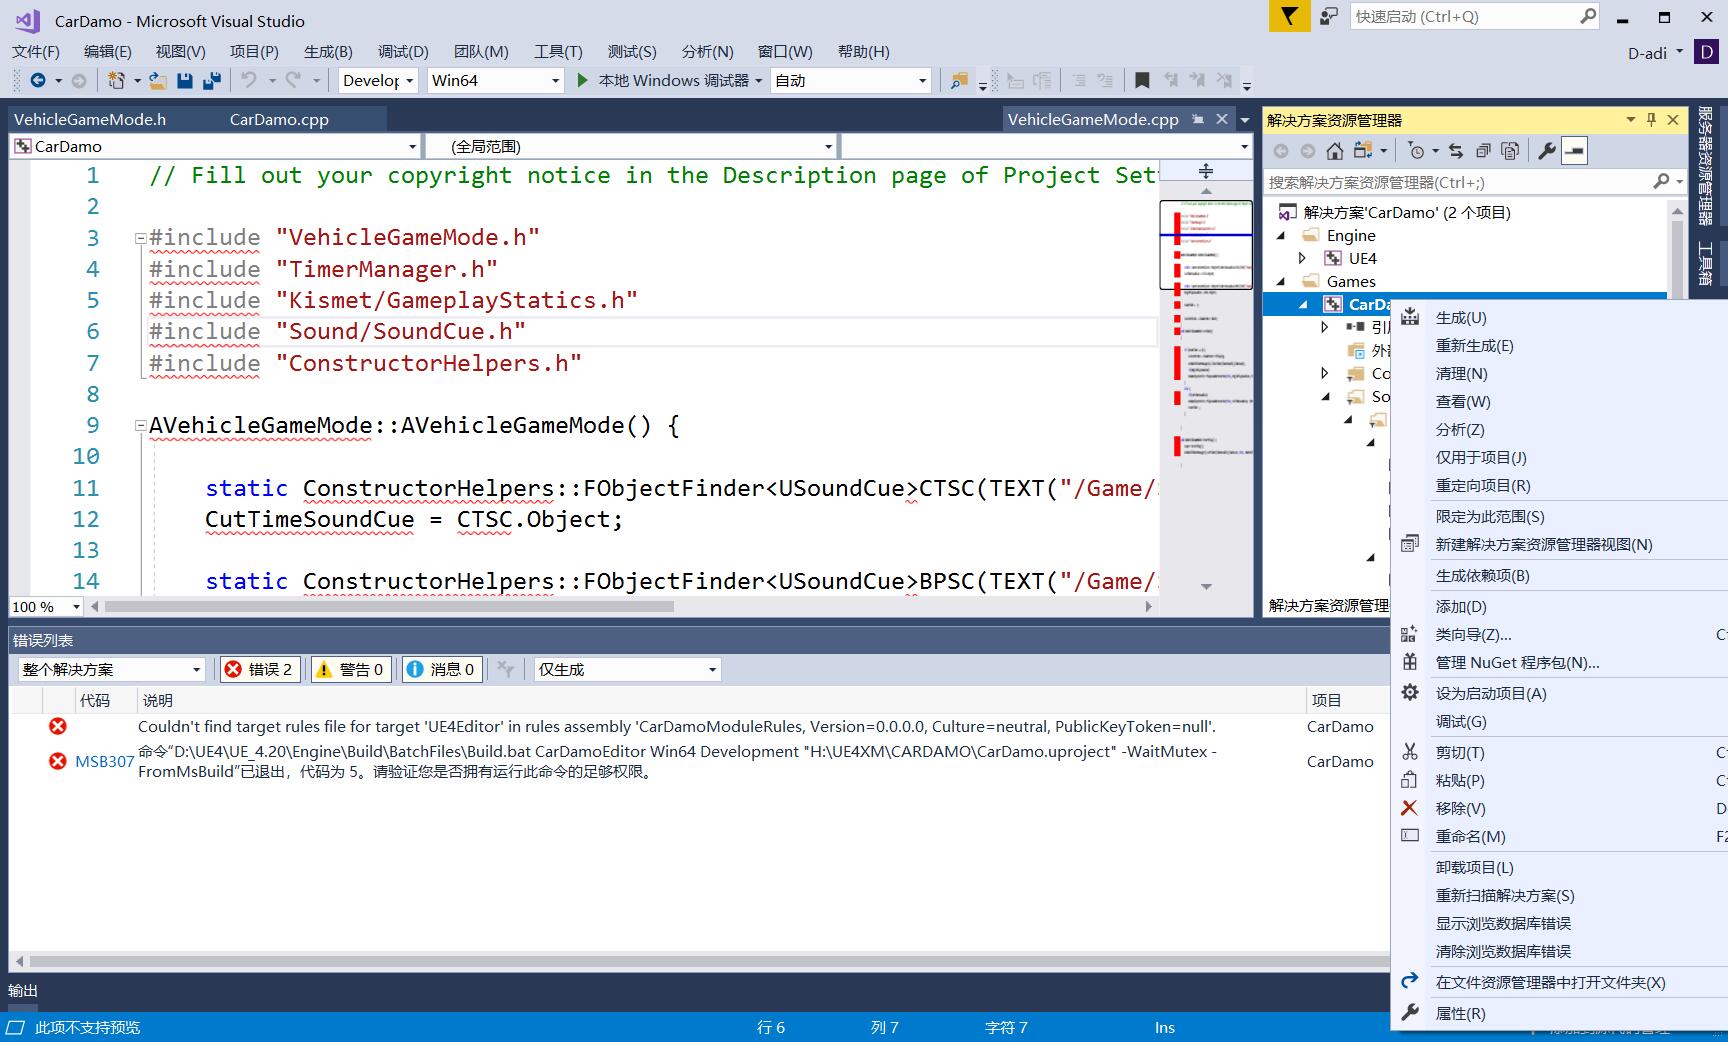Start debugging with the green play icon
1728x1042 pixels.
(x=583, y=80)
